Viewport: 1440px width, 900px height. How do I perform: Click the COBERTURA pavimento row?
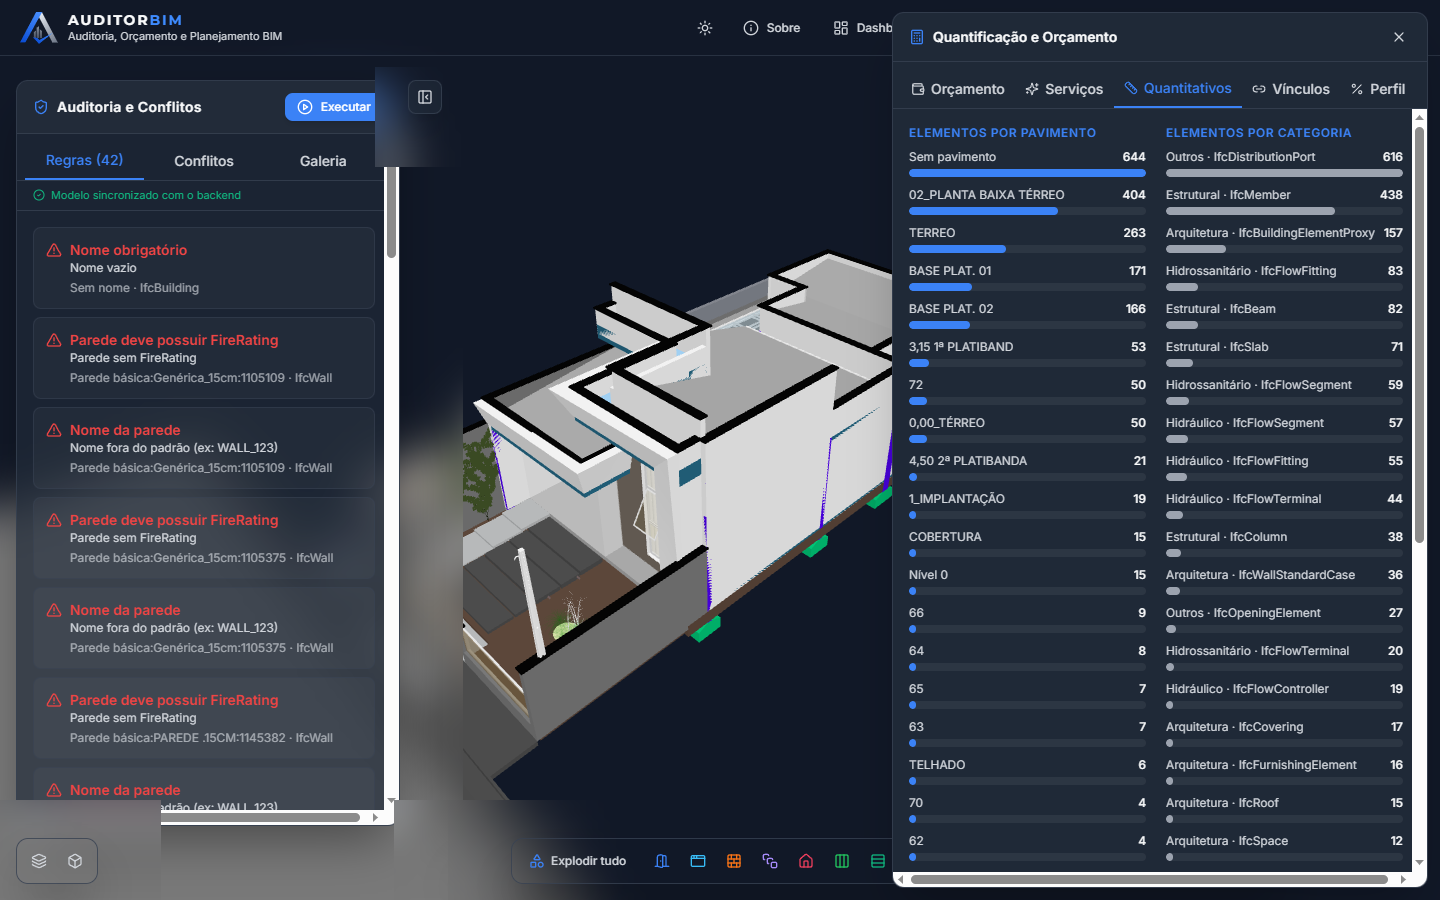click(x=1027, y=543)
